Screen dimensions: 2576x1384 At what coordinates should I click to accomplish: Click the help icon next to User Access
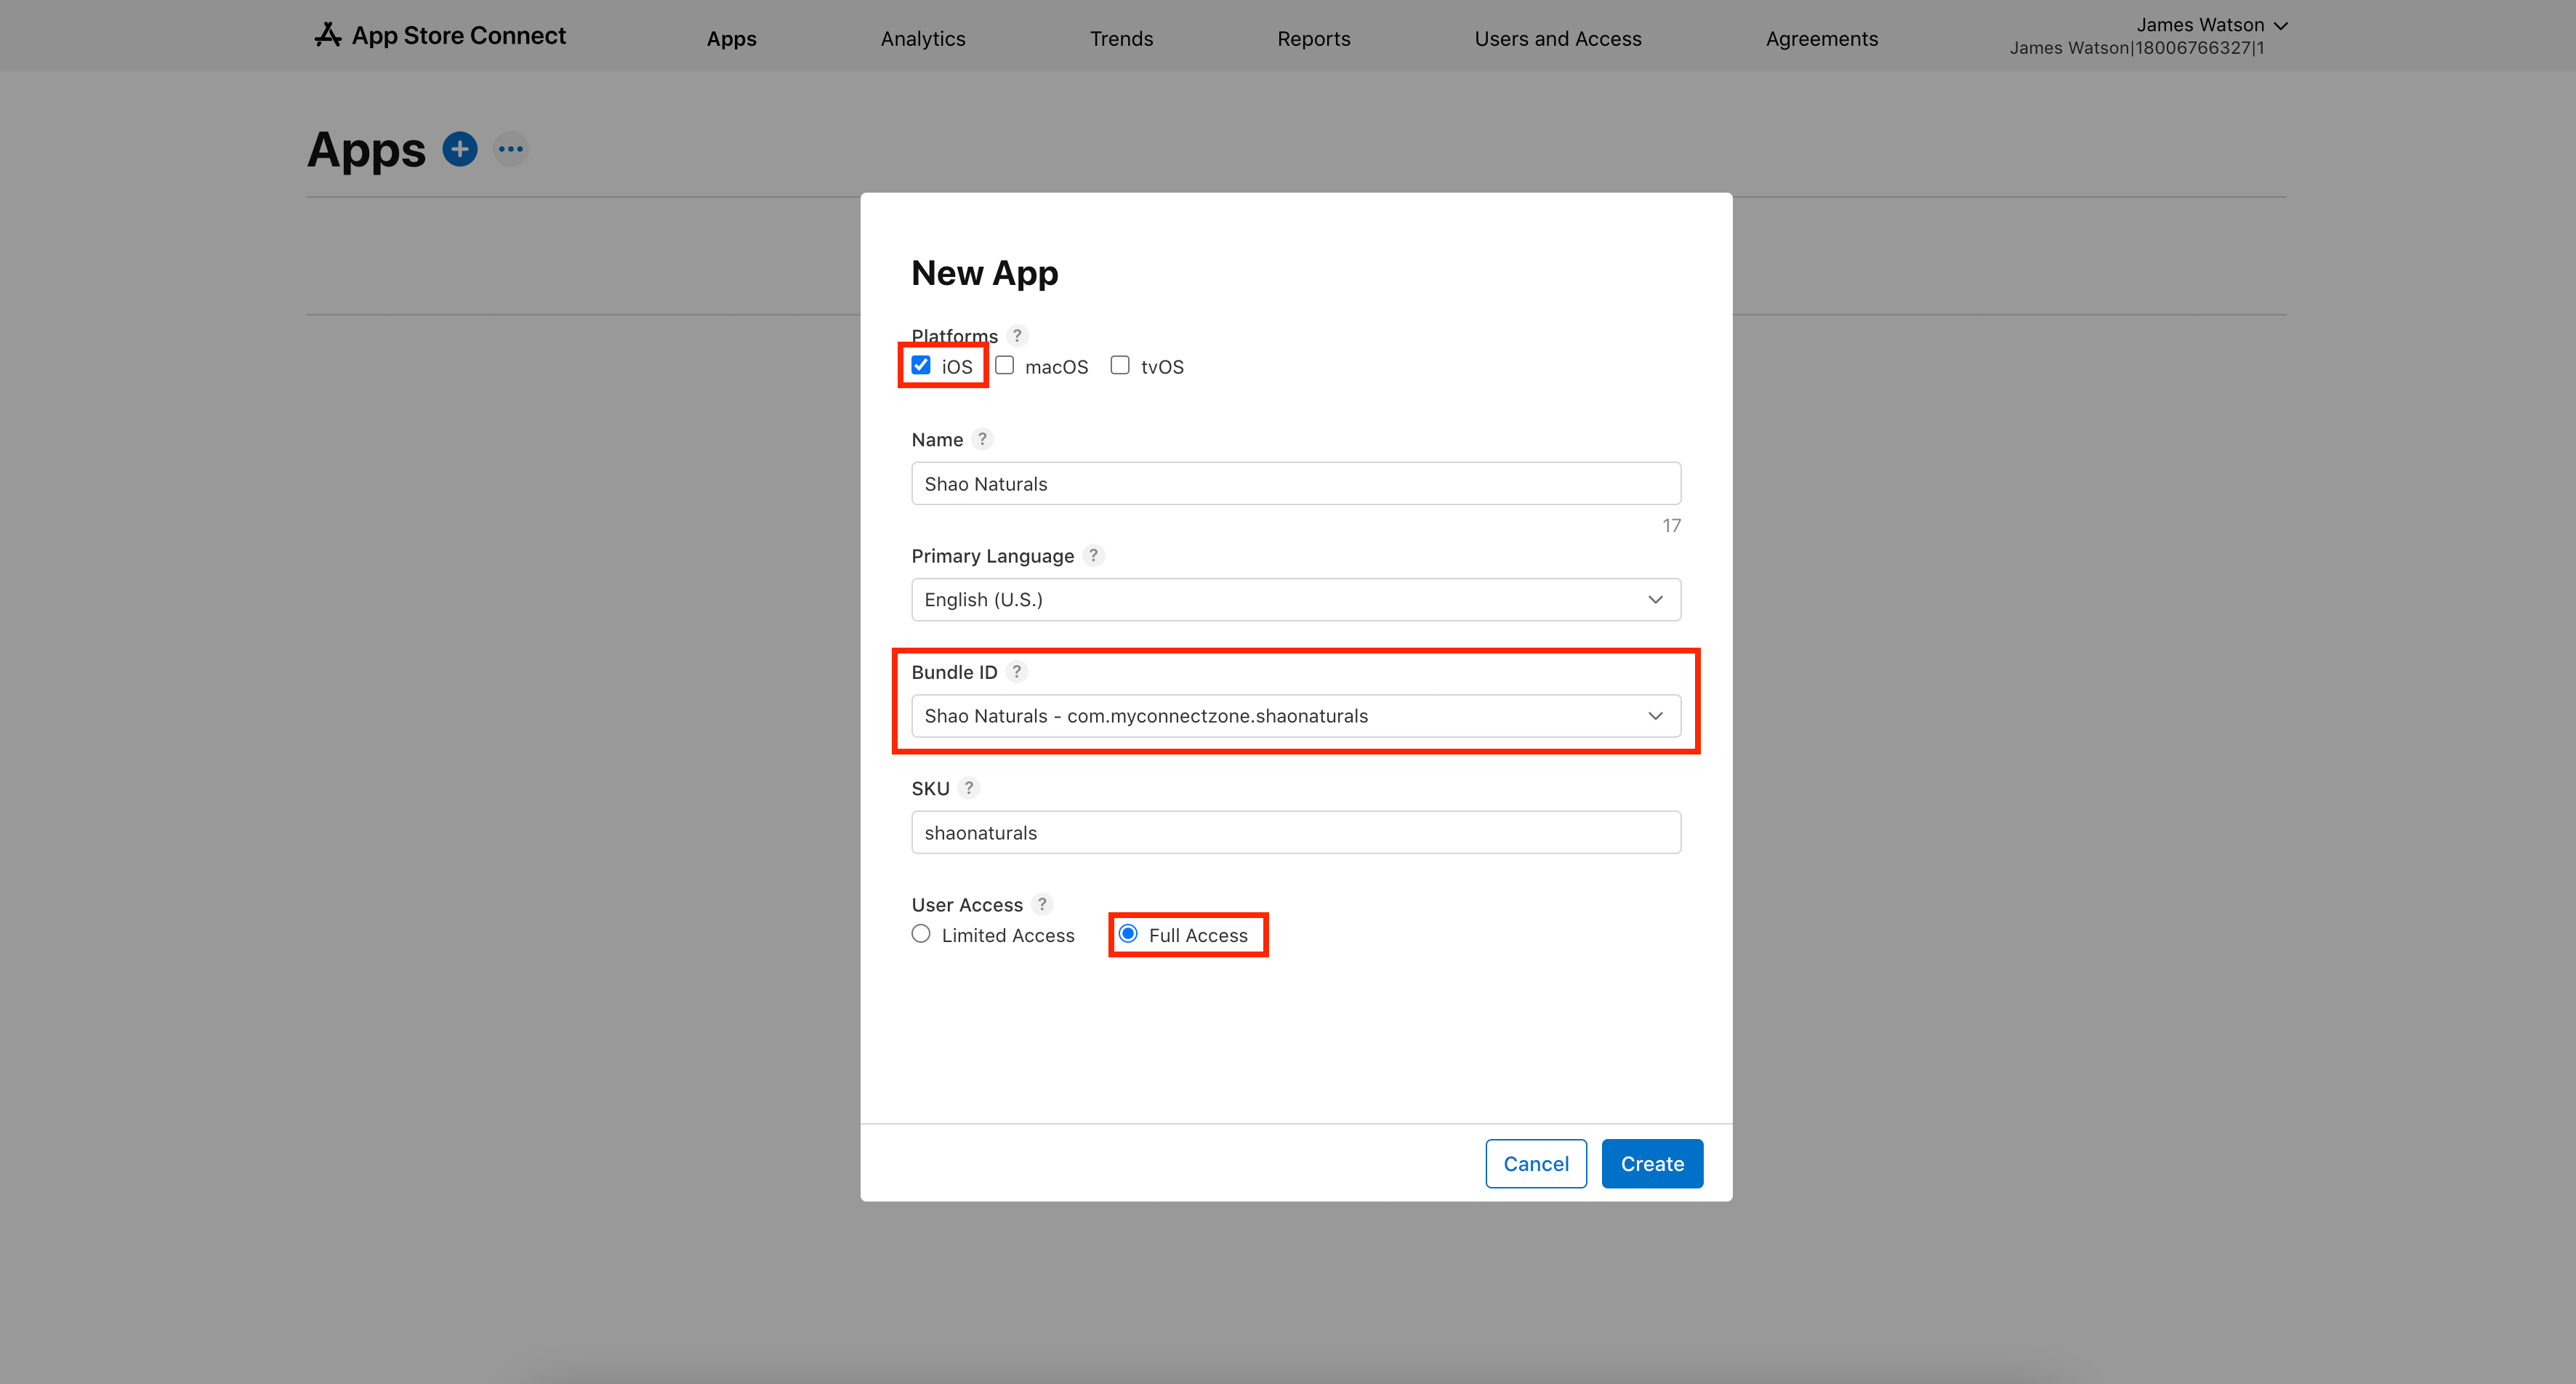point(1042,904)
